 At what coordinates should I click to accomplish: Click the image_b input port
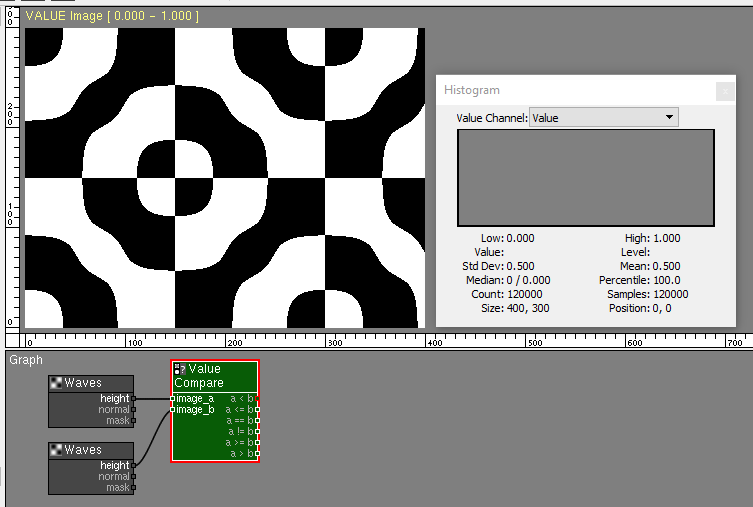(x=173, y=410)
